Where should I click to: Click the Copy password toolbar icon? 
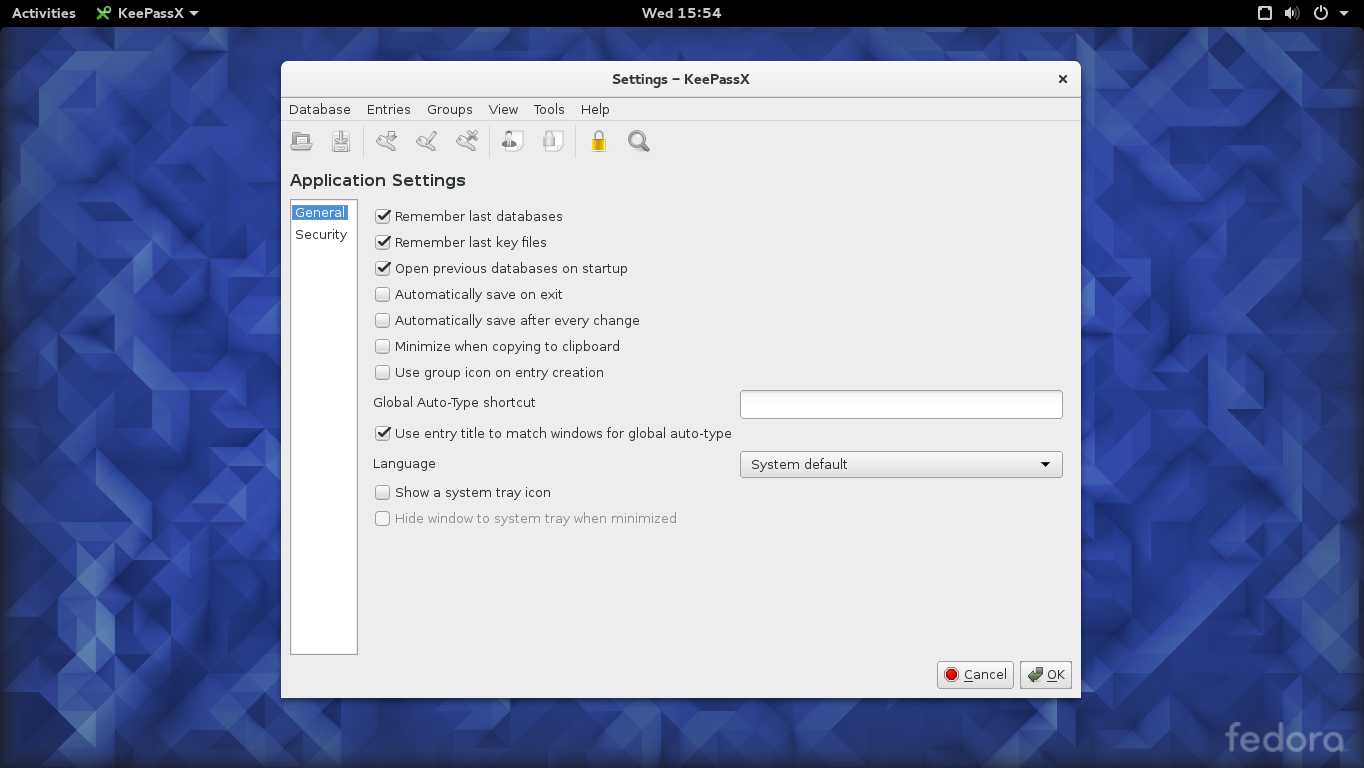553,141
